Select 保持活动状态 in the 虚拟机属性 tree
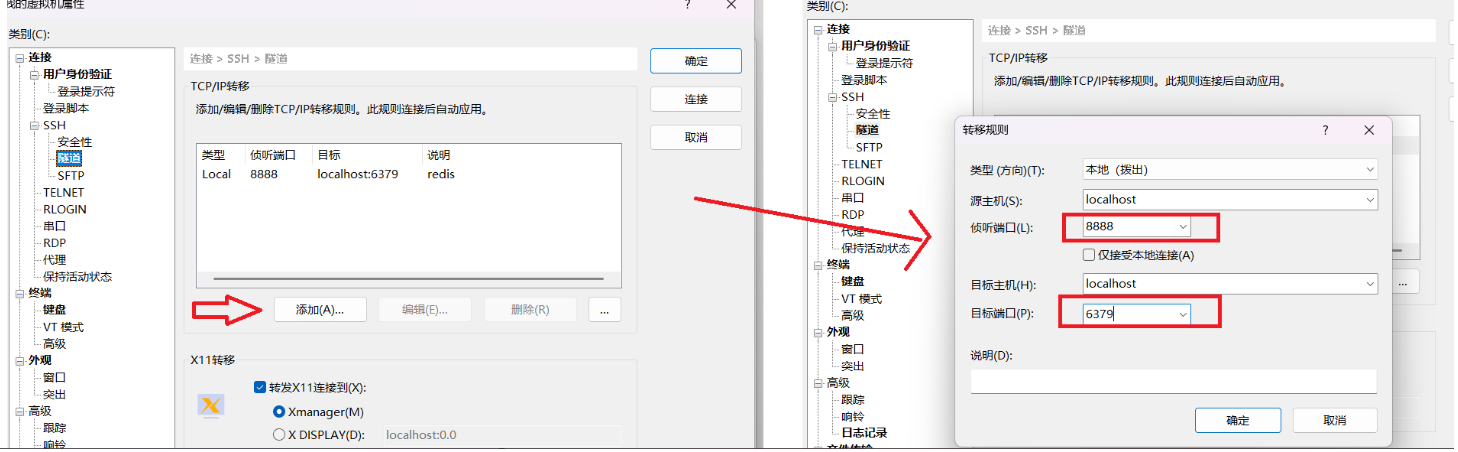 pos(77,277)
